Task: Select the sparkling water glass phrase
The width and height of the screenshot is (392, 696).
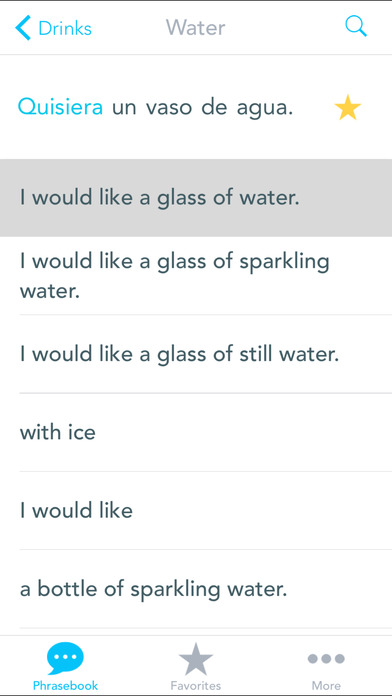Action: click(196, 276)
